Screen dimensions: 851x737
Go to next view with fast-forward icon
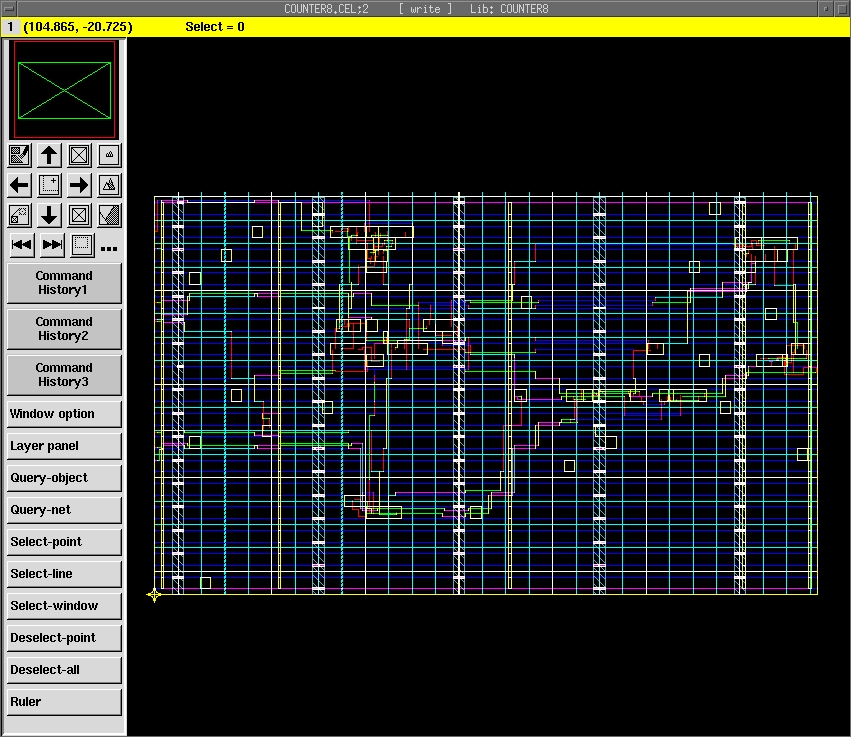coord(52,245)
